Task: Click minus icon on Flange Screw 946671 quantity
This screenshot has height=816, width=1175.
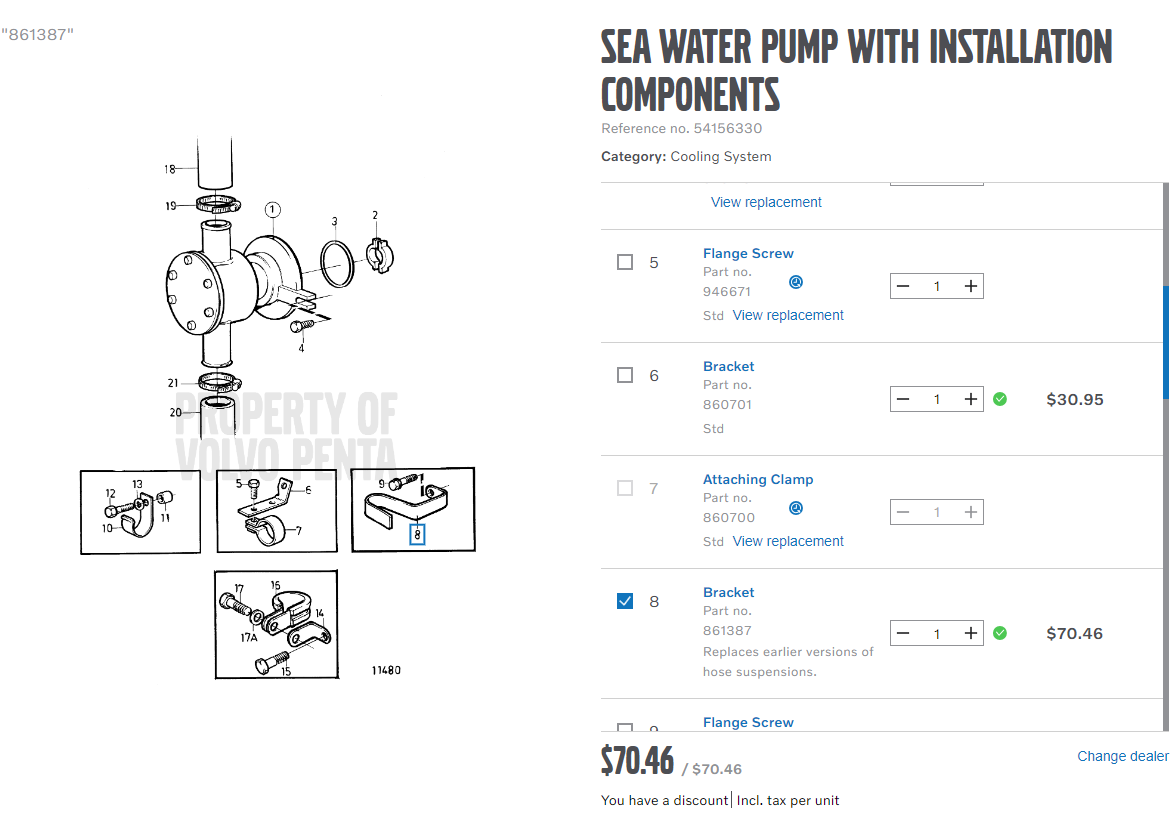Action: point(903,285)
